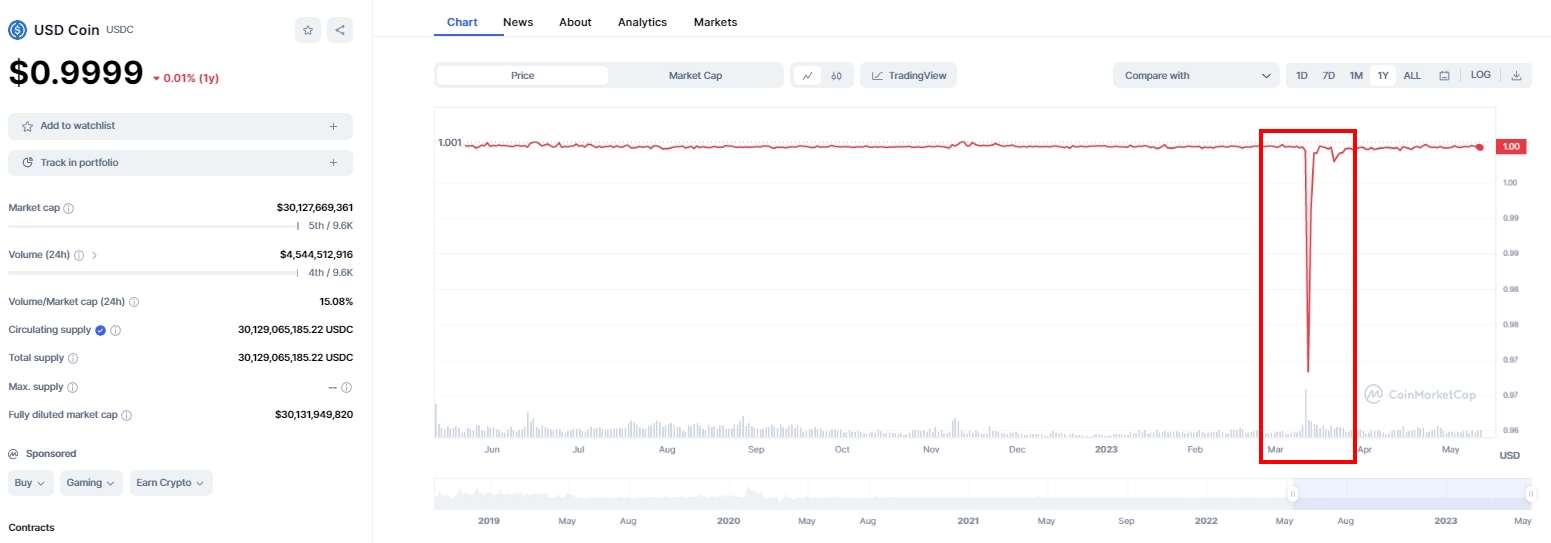Click info icon beside Max. supply label
Viewport: 1551px width, 543px height.
(72, 387)
